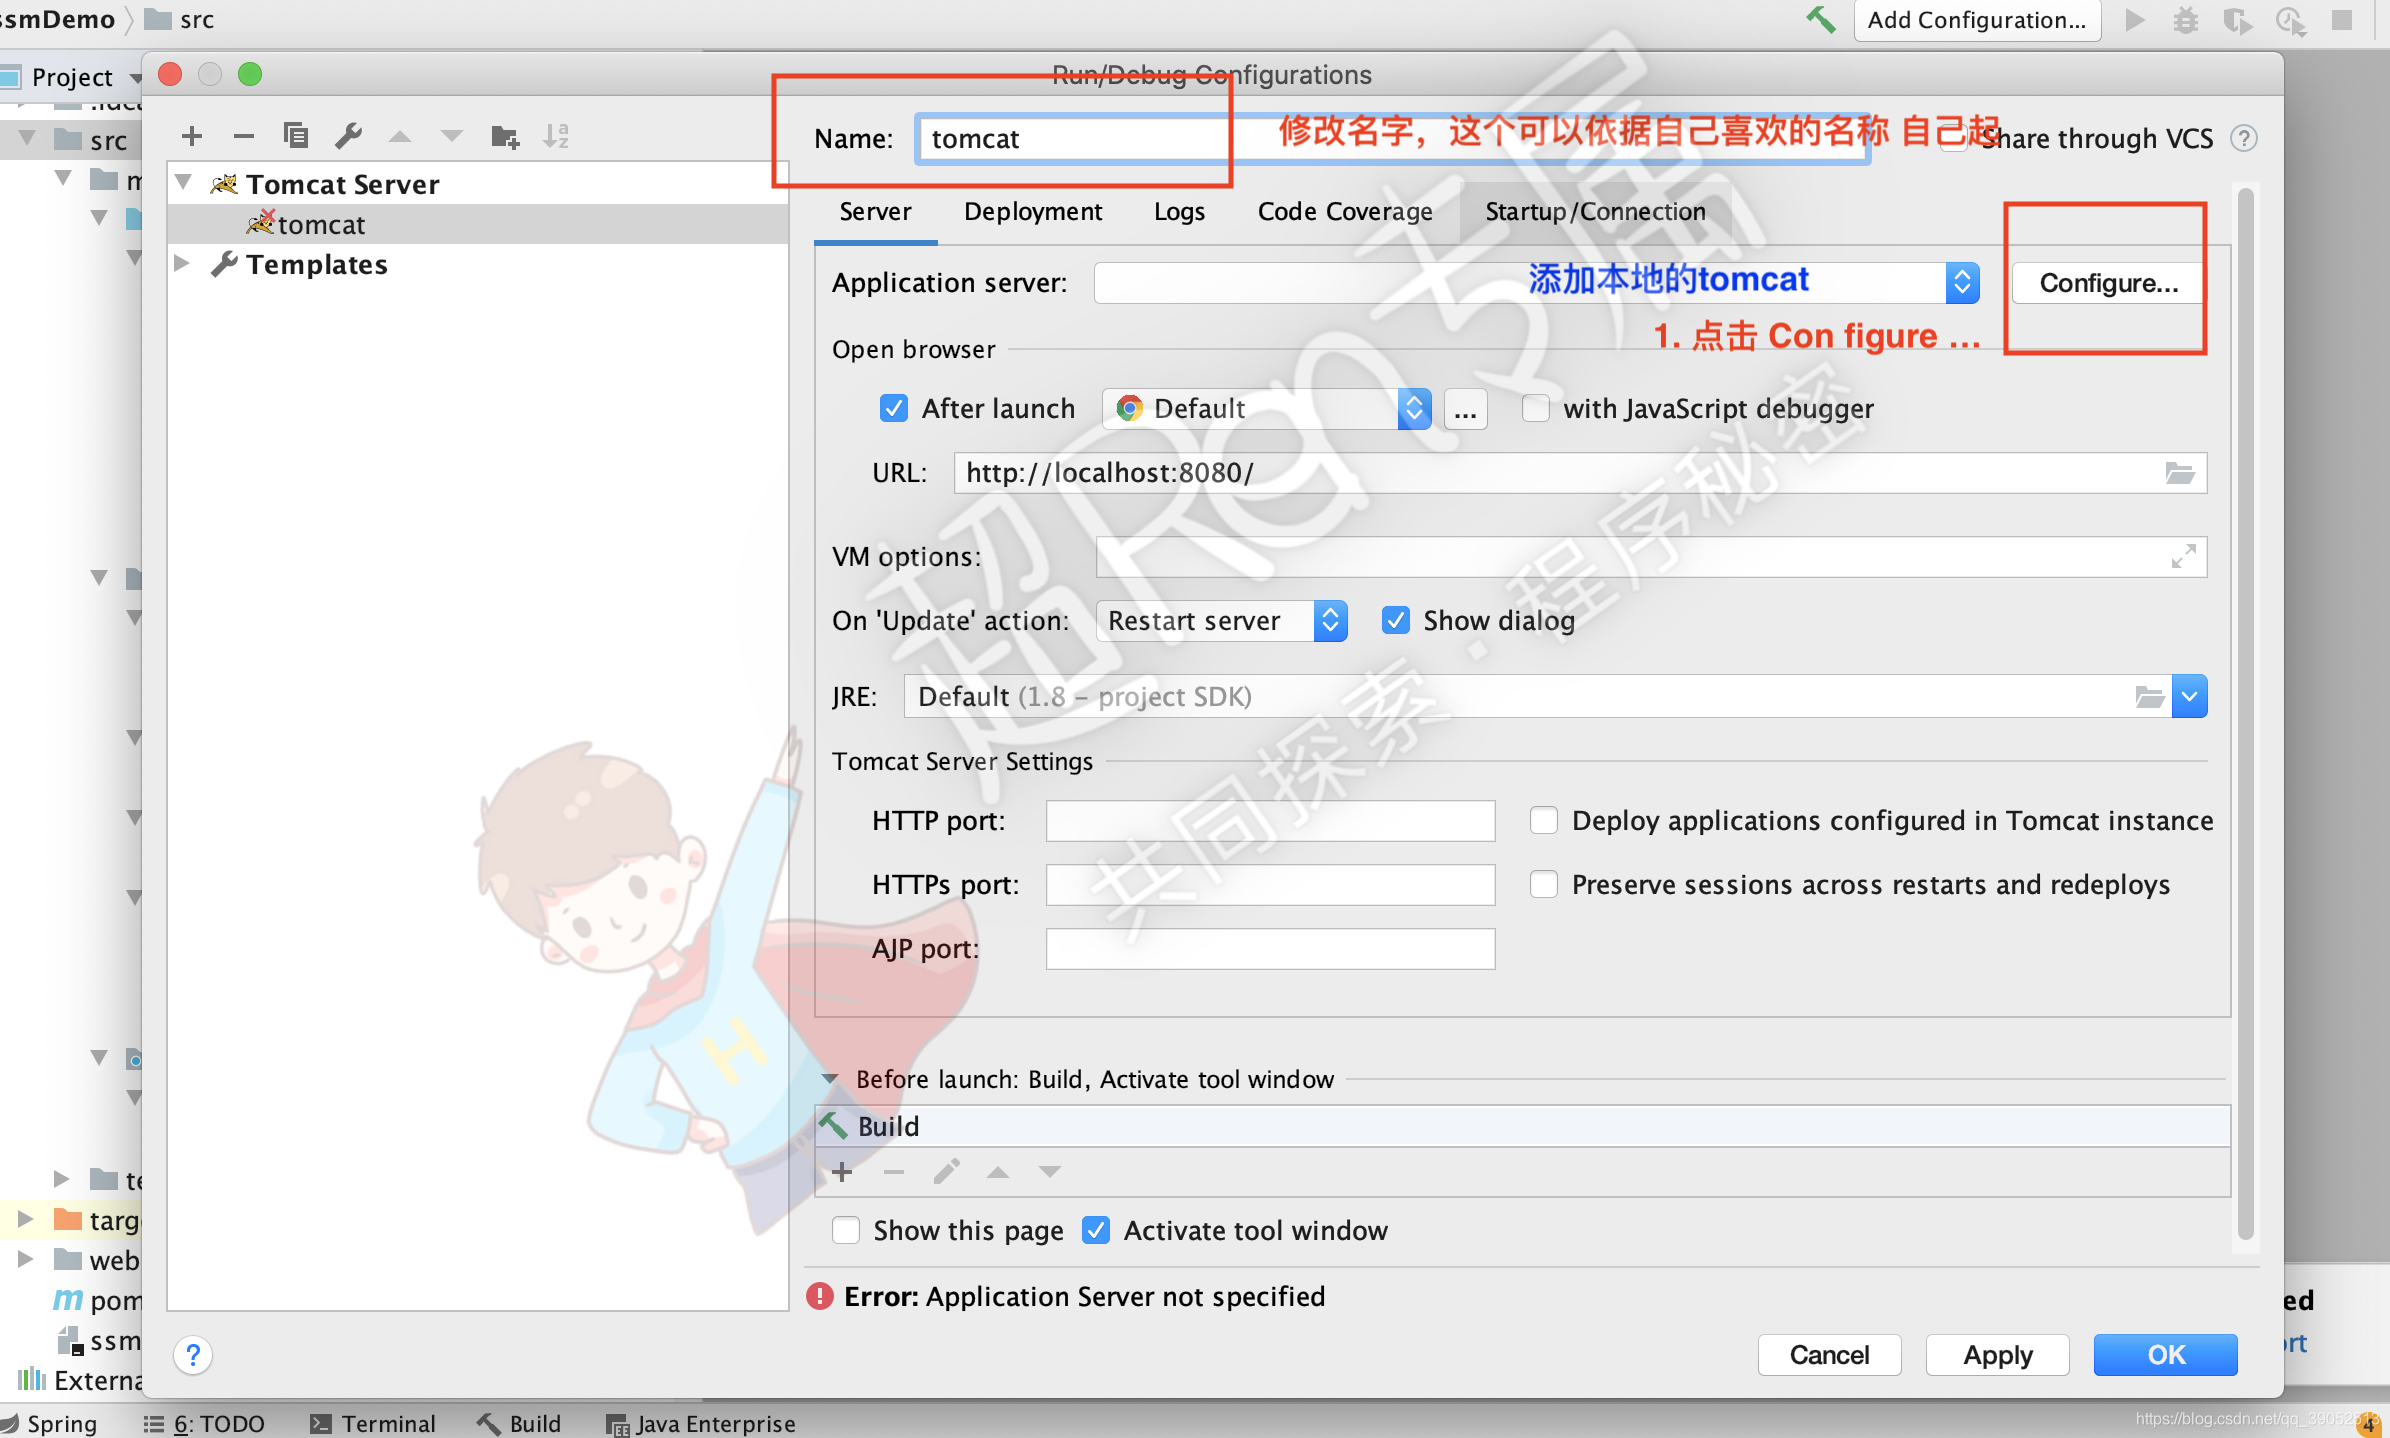Open Java Enterprise tool window
2390x1438 pixels.
[x=701, y=1423]
